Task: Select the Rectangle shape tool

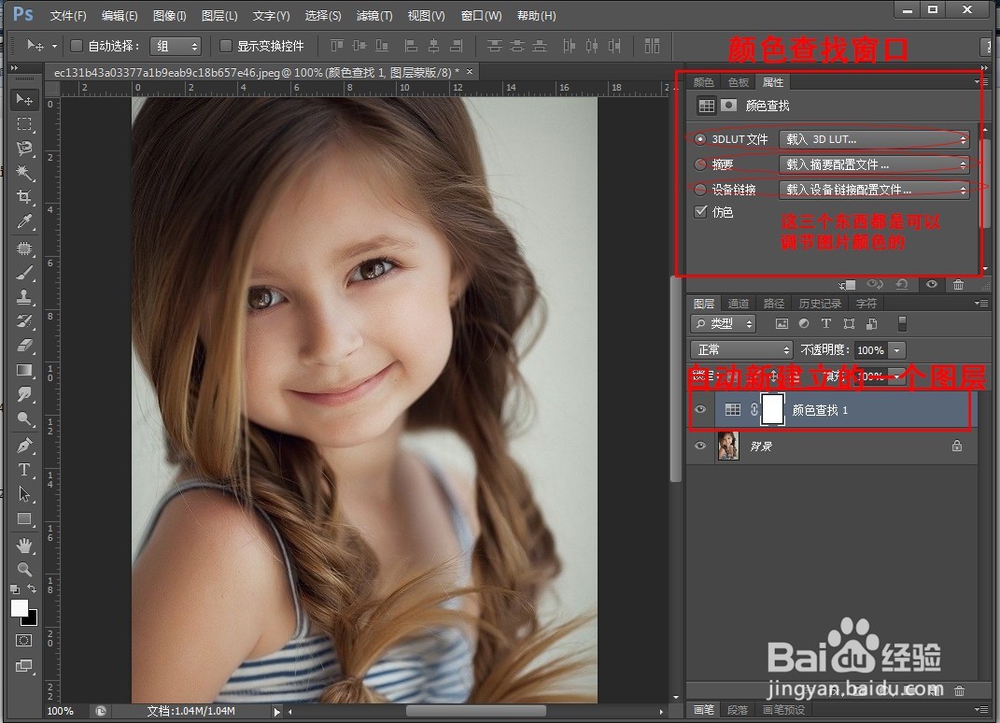Action: coord(24,519)
